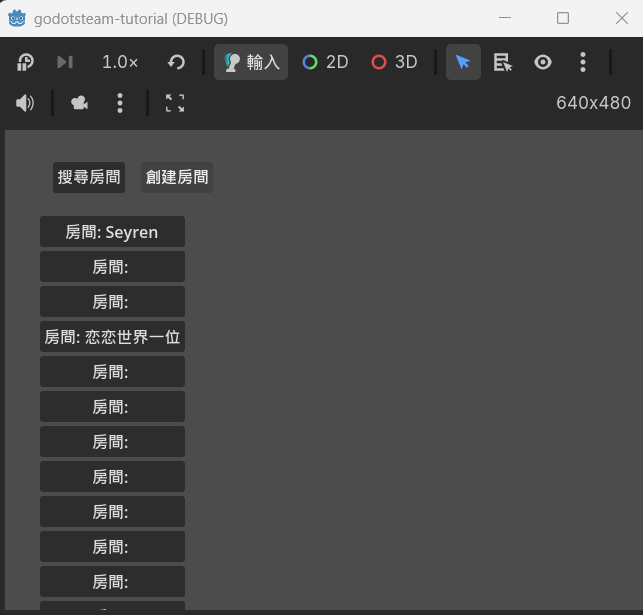The width and height of the screenshot is (643, 615).
Task: Click the camera override icon
Action: [x=79, y=103]
